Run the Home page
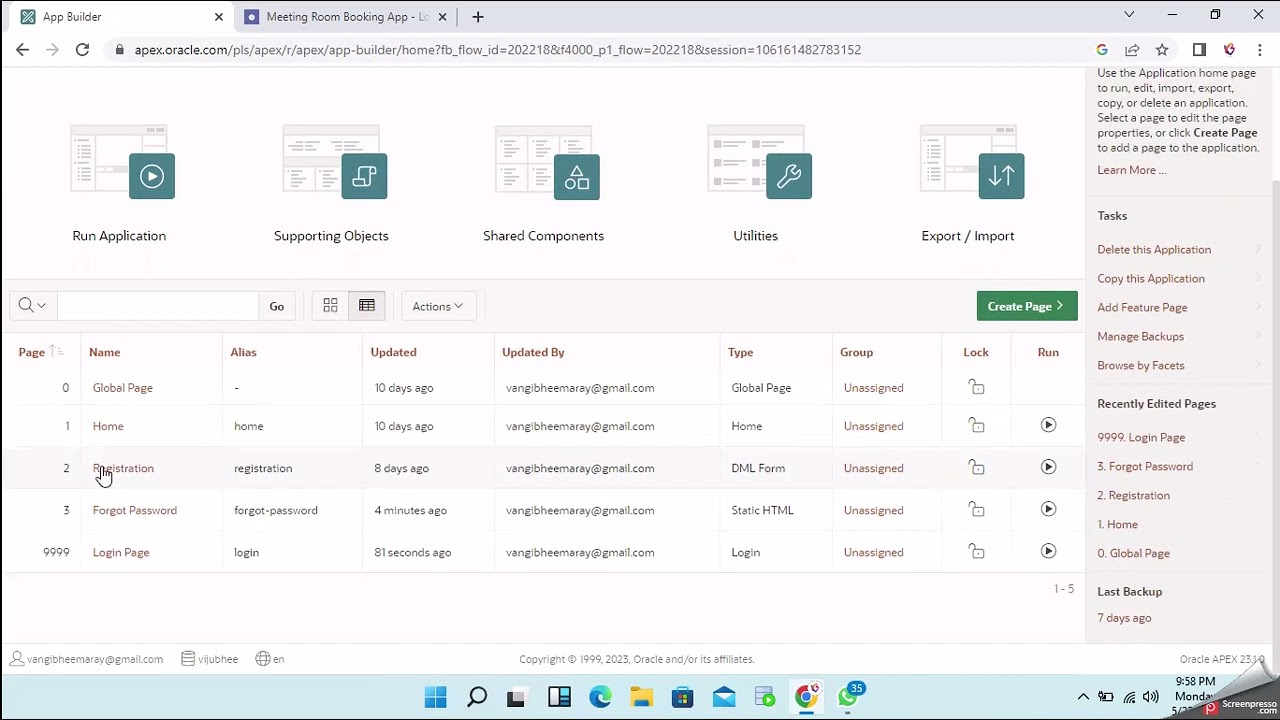Screen dimensions: 1280x720 tap(1048, 425)
